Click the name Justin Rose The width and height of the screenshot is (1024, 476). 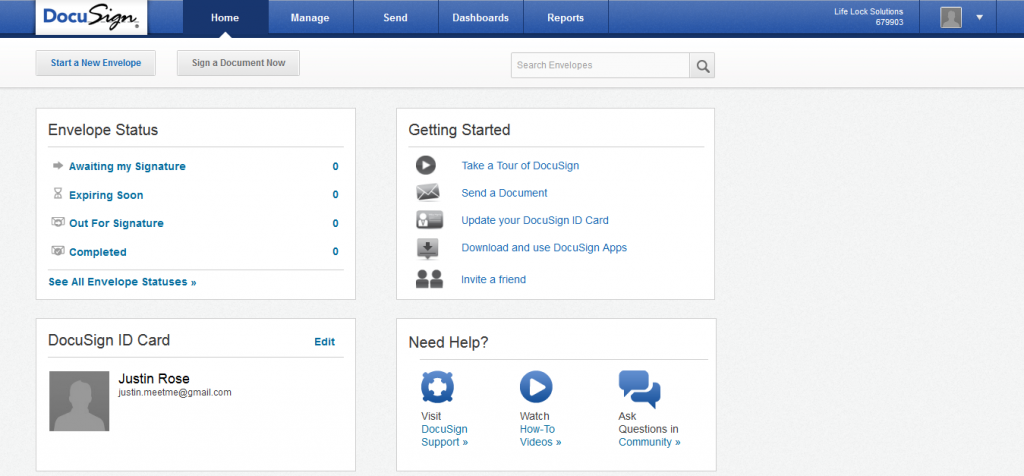pos(153,379)
